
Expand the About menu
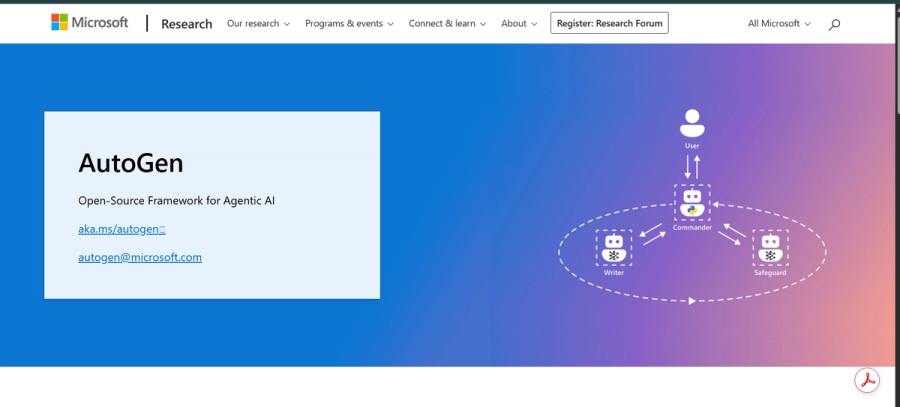coord(519,24)
